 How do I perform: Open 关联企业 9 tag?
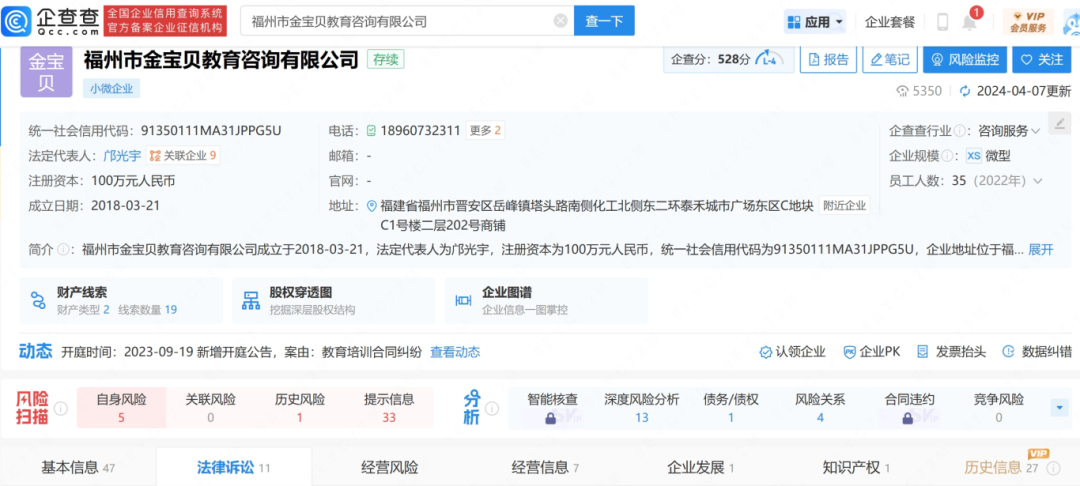183,156
